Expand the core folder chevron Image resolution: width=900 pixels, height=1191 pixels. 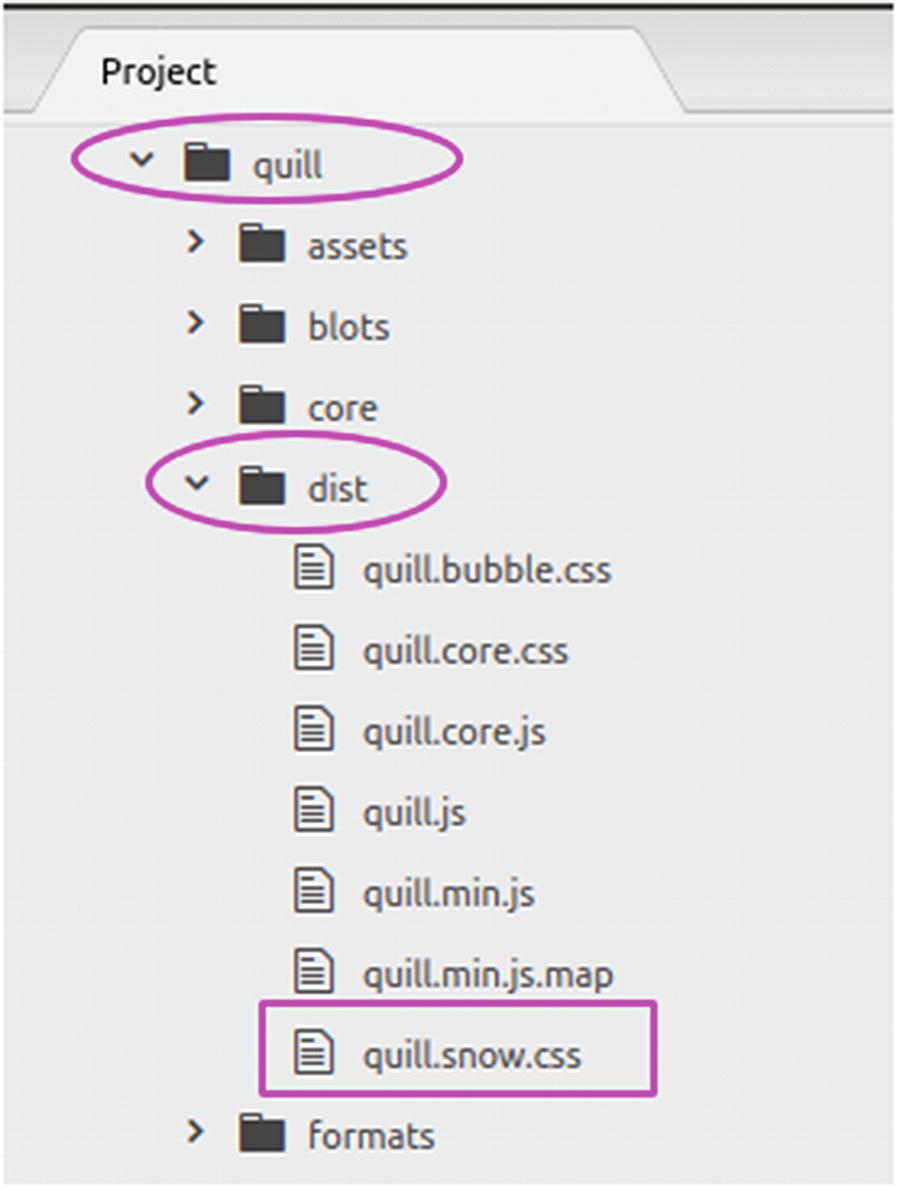[x=197, y=405]
